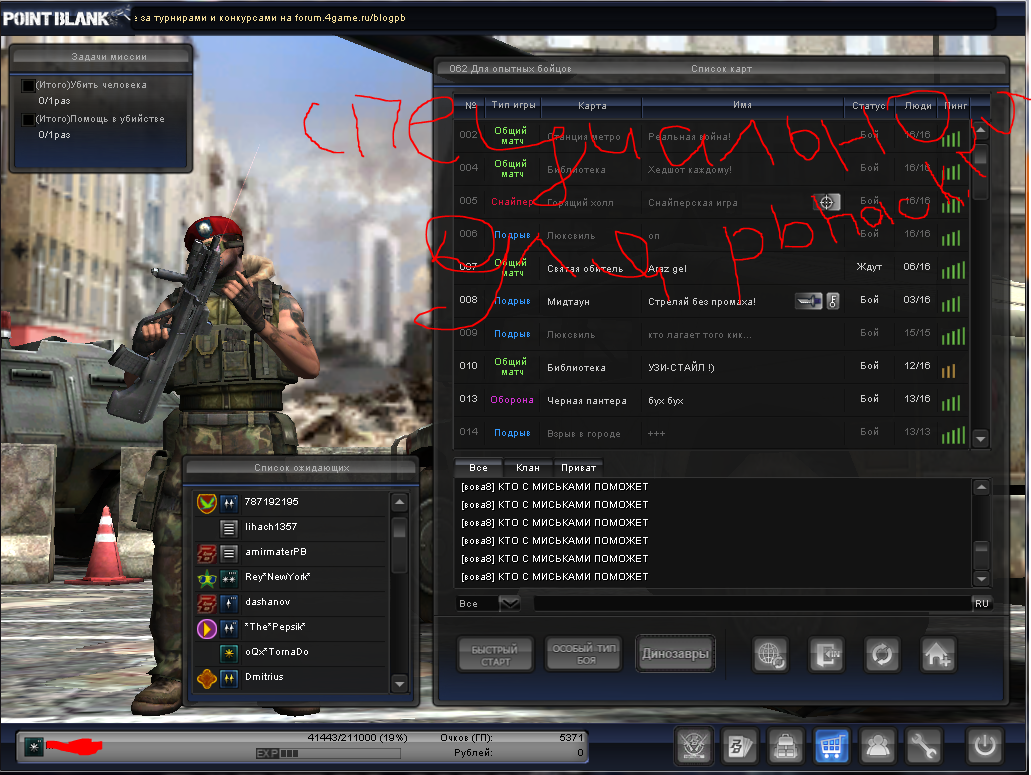1031x775 pixels.
Task: Sort rooms by 'Тип игры' column
Action: (x=513, y=105)
